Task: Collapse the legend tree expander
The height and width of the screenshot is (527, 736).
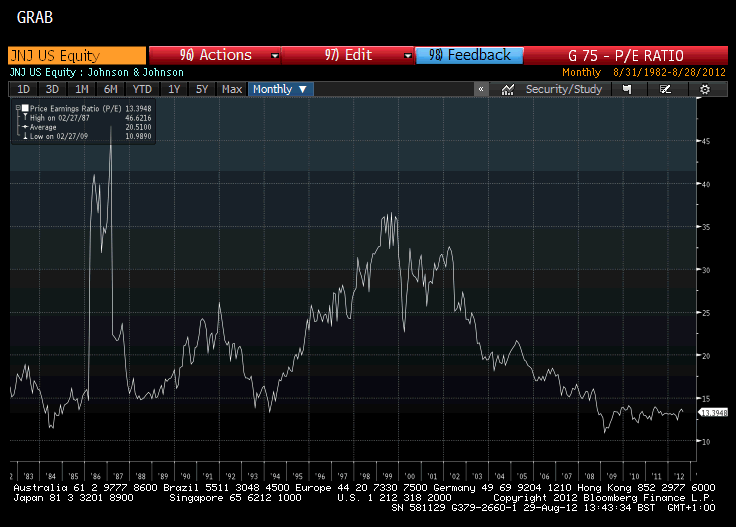Action: coord(18,108)
